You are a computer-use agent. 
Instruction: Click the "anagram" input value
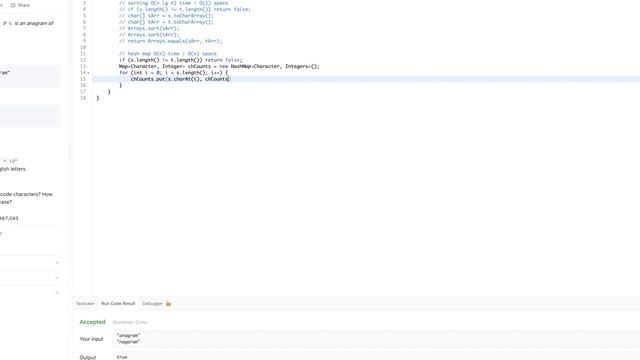(129, 336)
